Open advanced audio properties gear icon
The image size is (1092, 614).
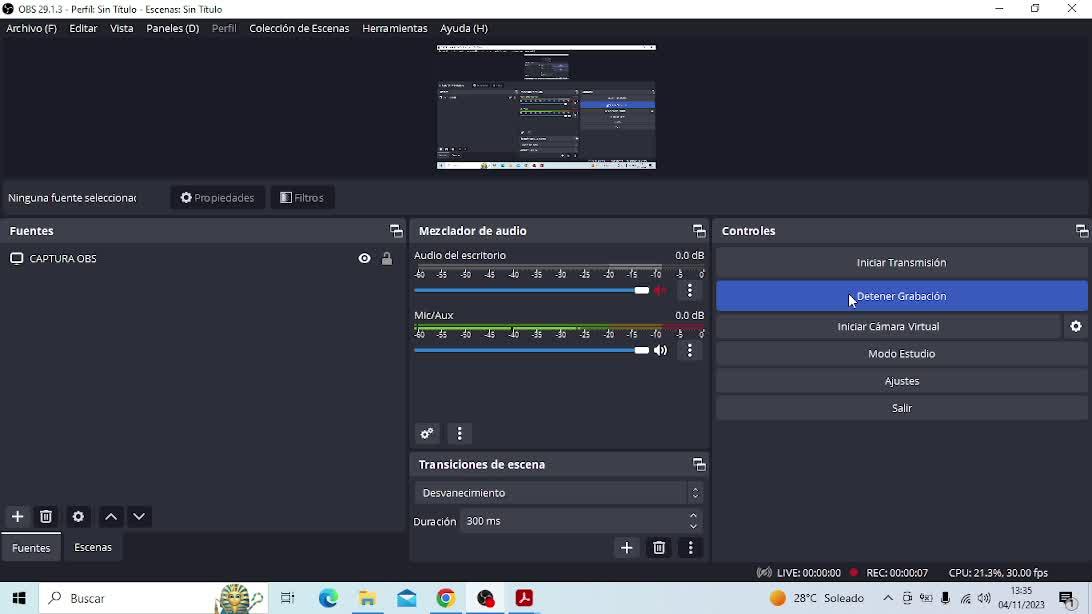pos(427,434)
